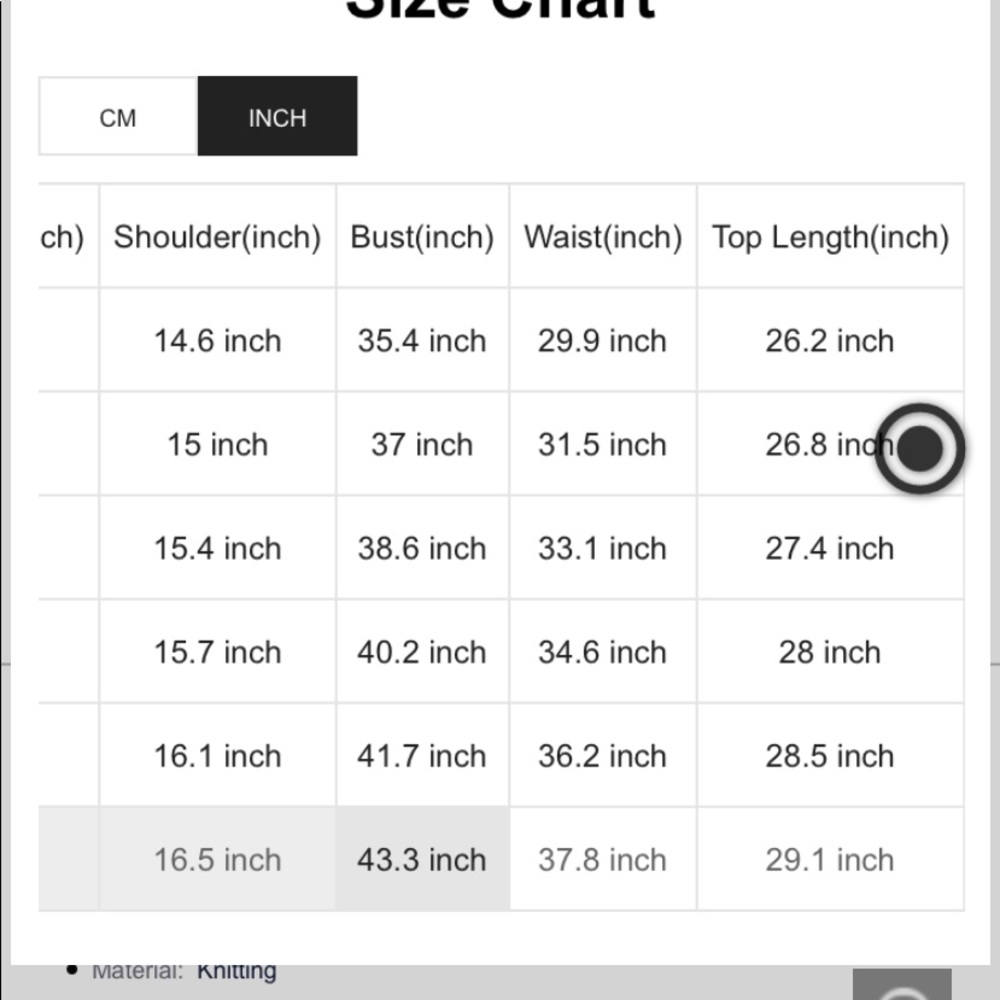Click the 16.5 inch shoulder cell

(217, 859)
